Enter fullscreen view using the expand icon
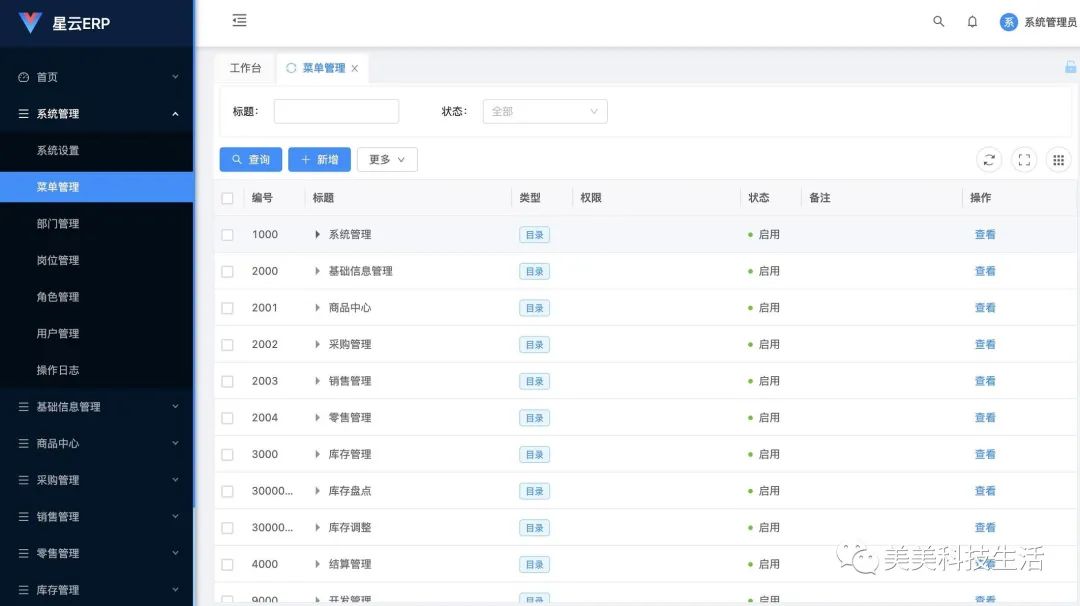 (1024, 159)
